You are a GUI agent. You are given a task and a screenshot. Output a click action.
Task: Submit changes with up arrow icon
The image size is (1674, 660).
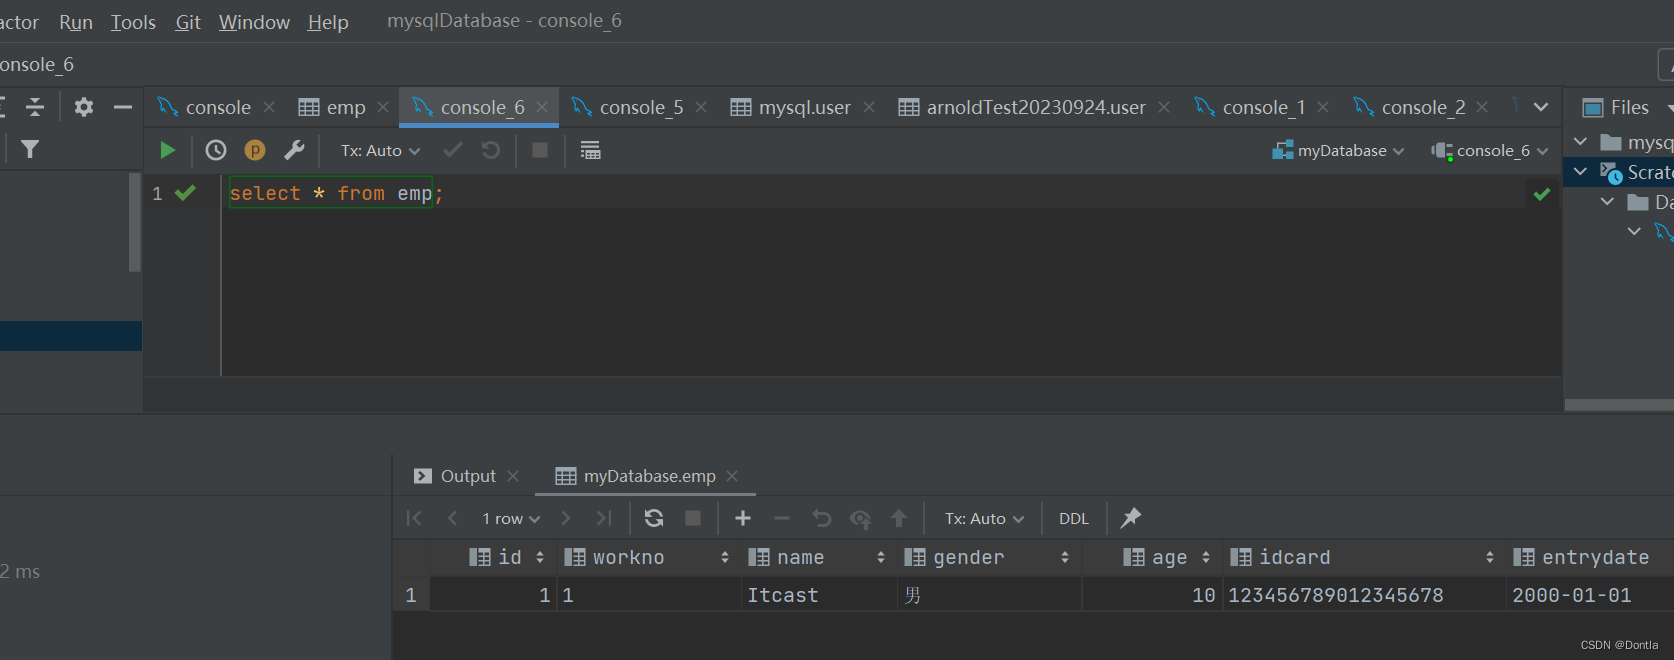(x=899, y=518)
